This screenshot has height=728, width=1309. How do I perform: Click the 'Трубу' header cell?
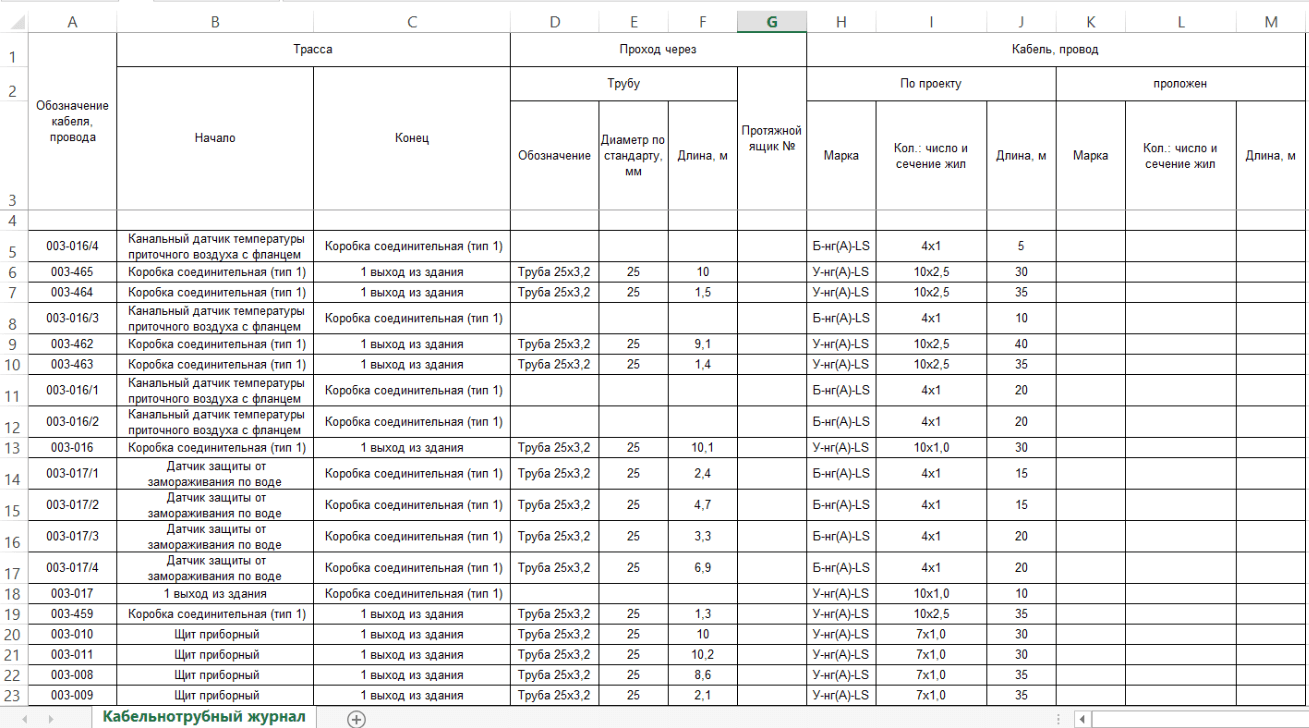pyautogui.click(x=624, y=84)
